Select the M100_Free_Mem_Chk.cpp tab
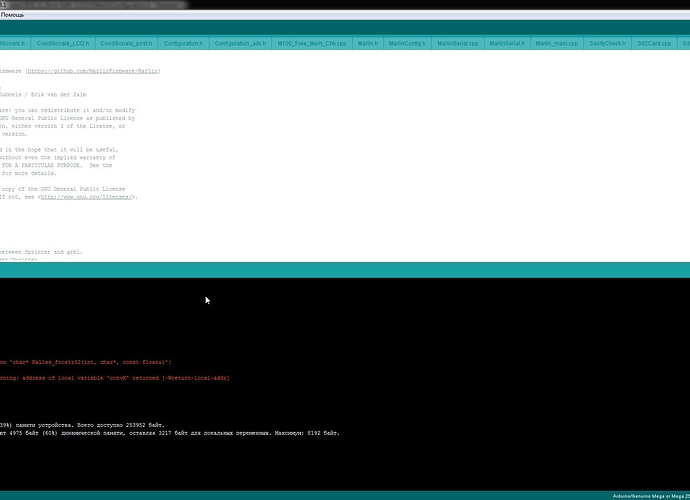Viewport: 690px width, 500px height. (x=312, y=44)
